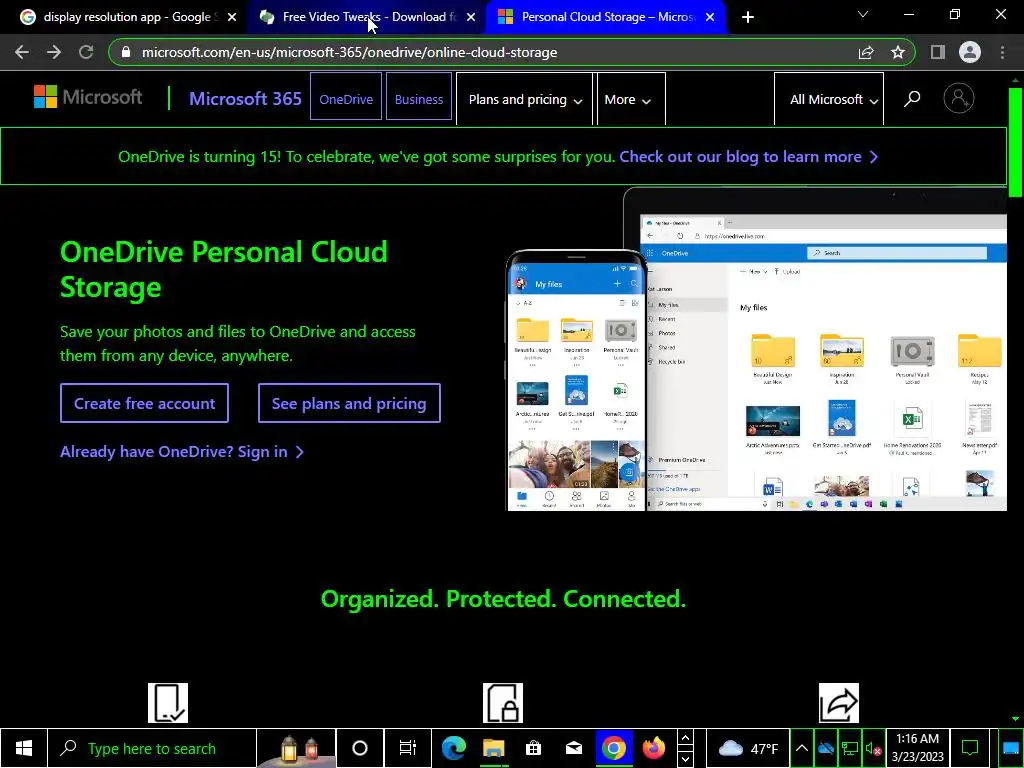Share this page using the share icon
Image resolution: width=1024 pixels, height=768 pixels.
click(866, 52)
